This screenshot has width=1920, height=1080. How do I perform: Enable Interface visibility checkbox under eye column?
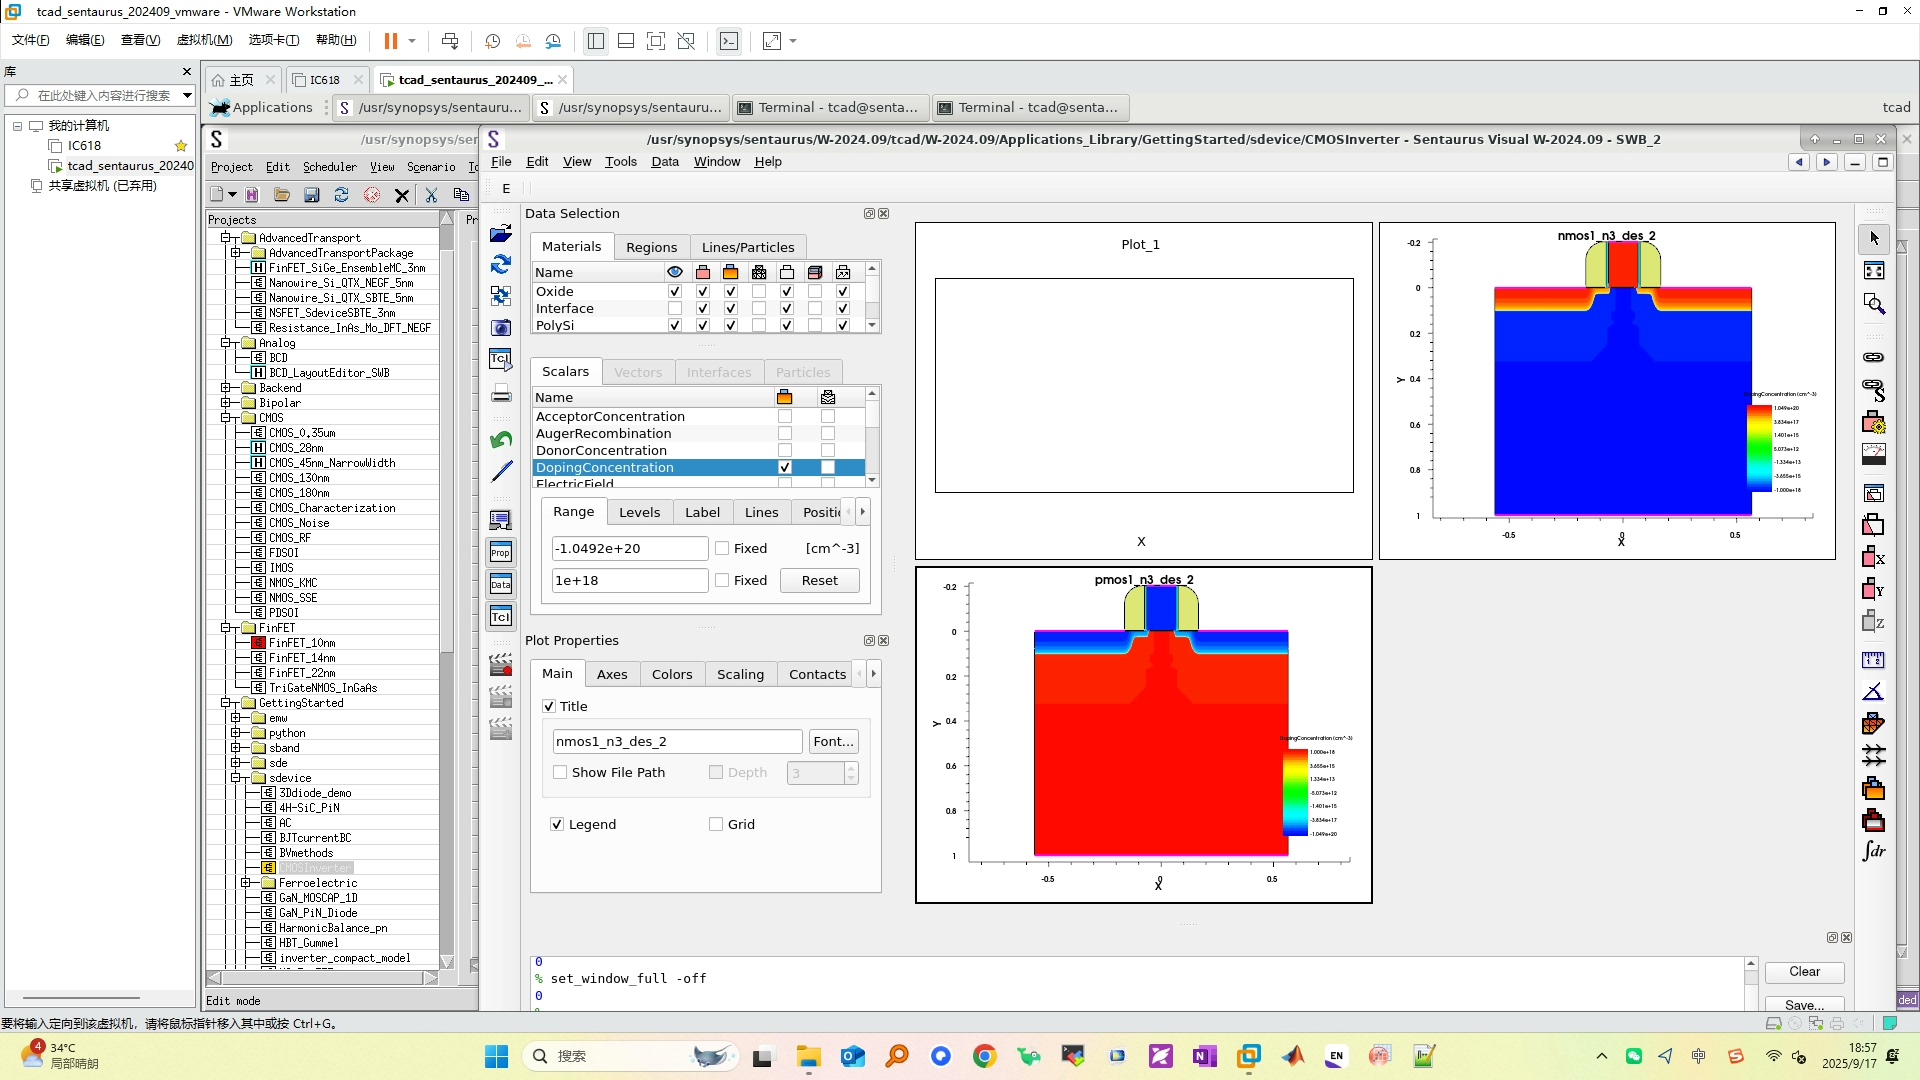pyautogui.click(x=675, y=309)
